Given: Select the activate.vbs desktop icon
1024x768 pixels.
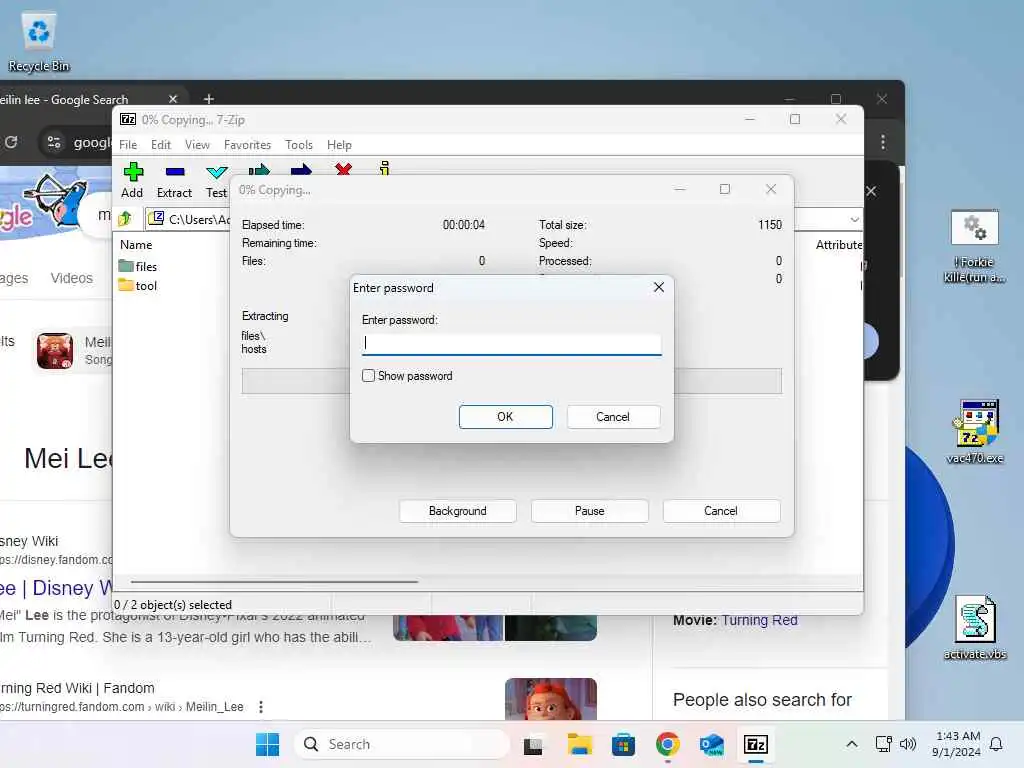Looking at the screenshot, I should coord(974,628).
